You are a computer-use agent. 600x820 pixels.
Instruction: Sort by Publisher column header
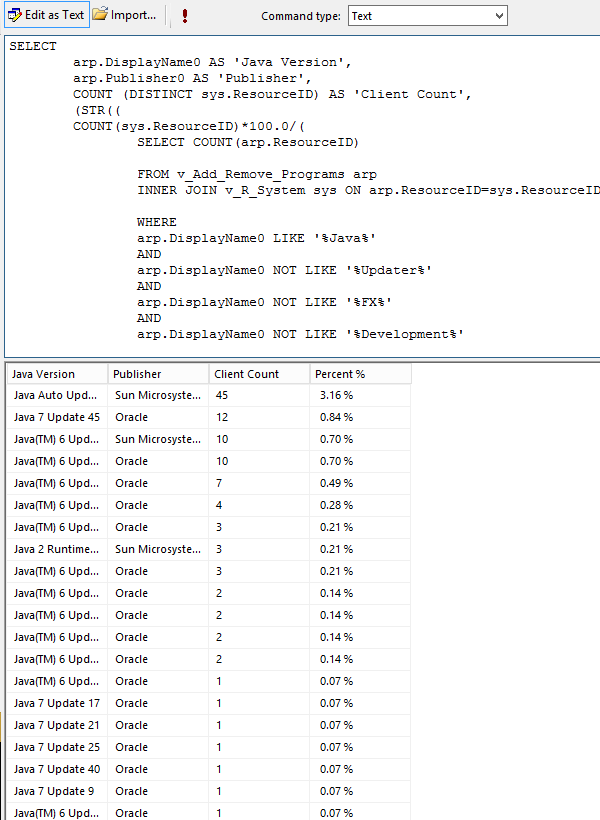[158, 374]
